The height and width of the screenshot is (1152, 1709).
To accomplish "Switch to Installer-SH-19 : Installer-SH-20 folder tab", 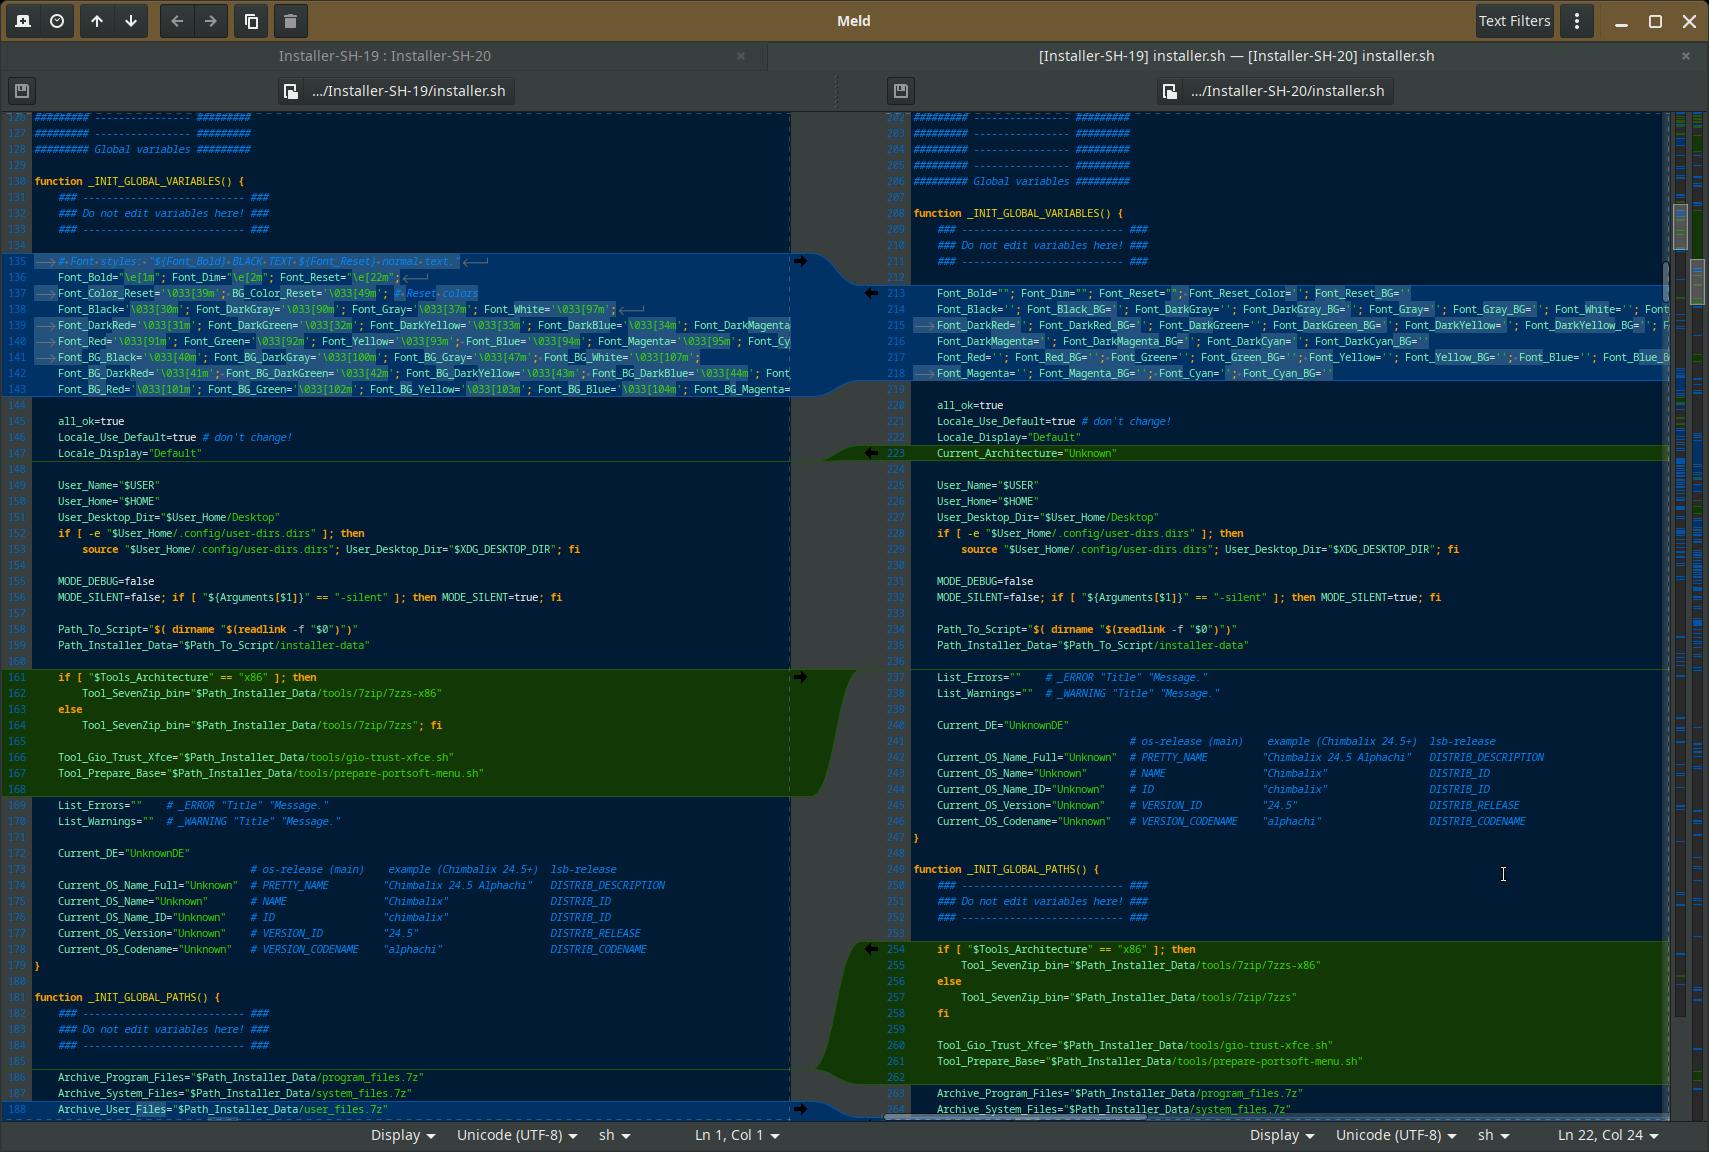I will tap(384, 56).
